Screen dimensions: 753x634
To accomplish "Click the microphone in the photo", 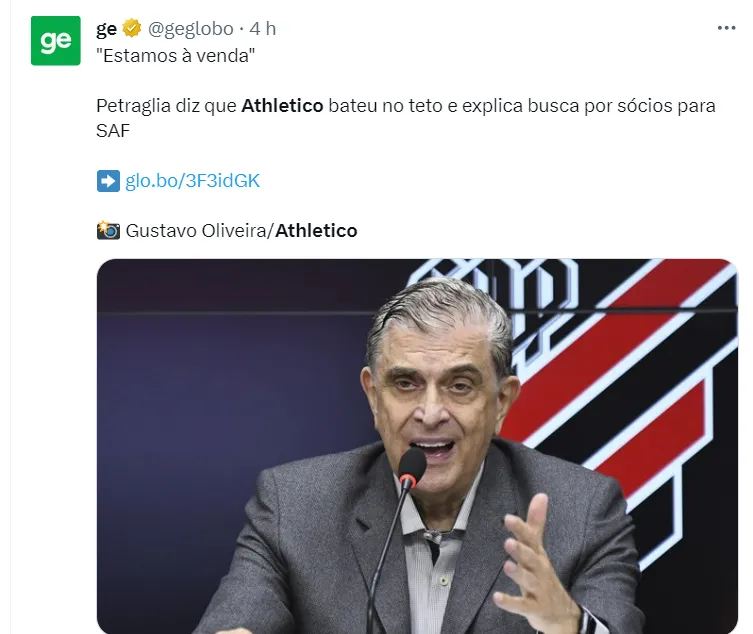I will pos(412,468).
